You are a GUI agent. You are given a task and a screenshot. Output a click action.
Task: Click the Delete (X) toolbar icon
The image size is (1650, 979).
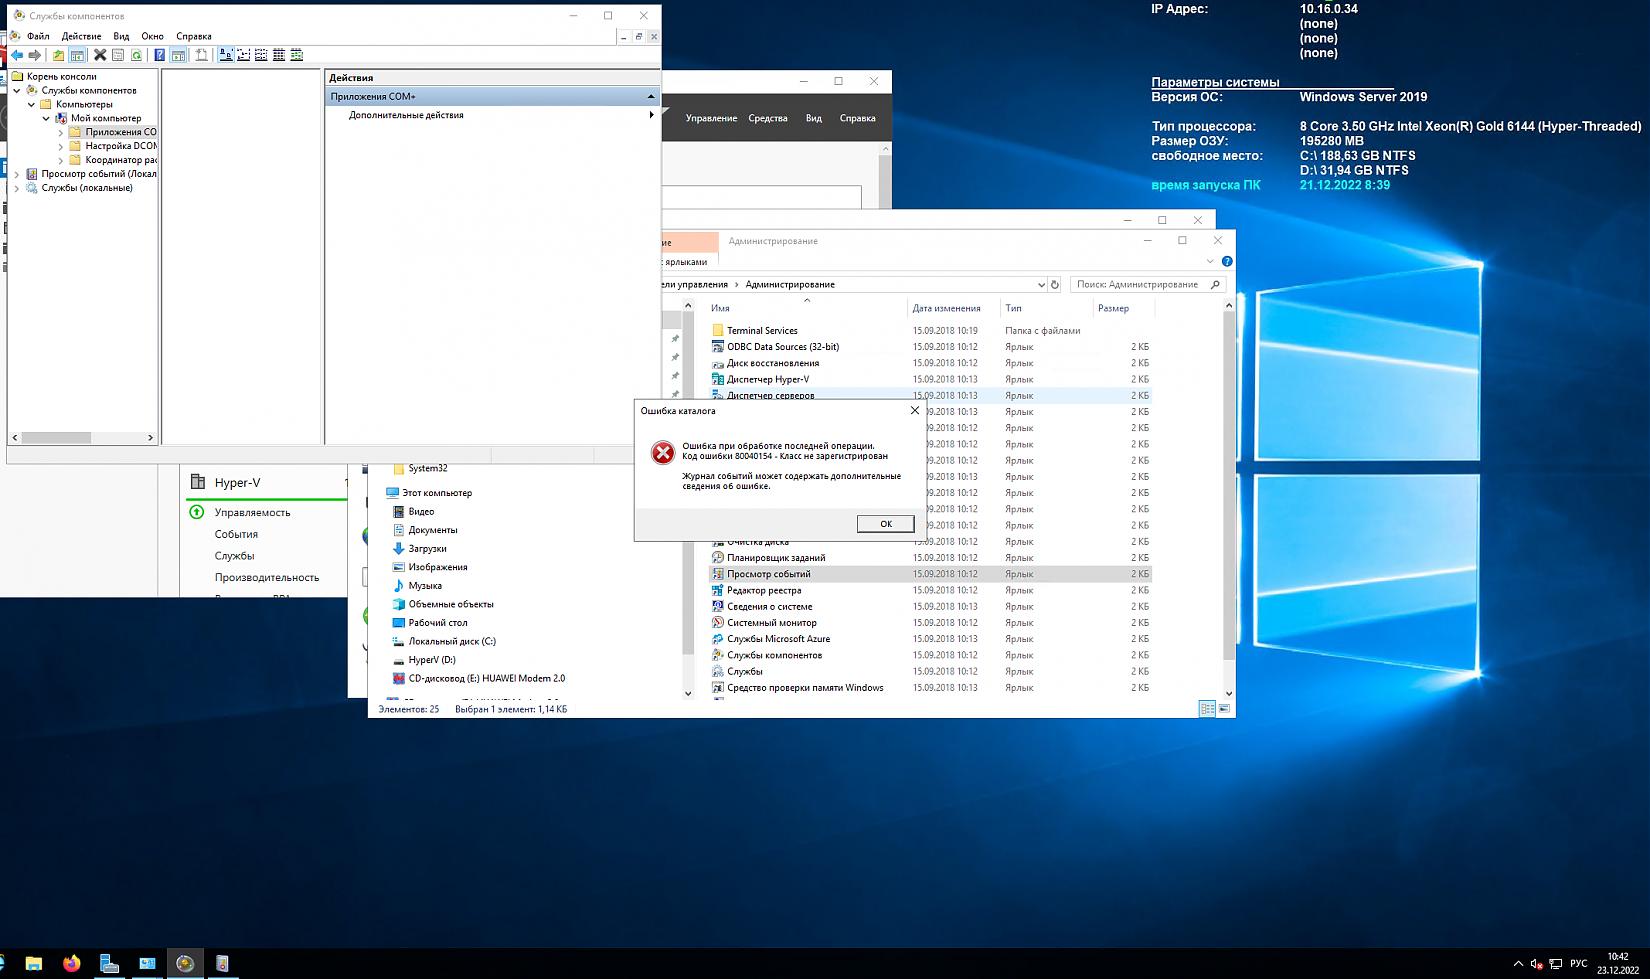100,55
